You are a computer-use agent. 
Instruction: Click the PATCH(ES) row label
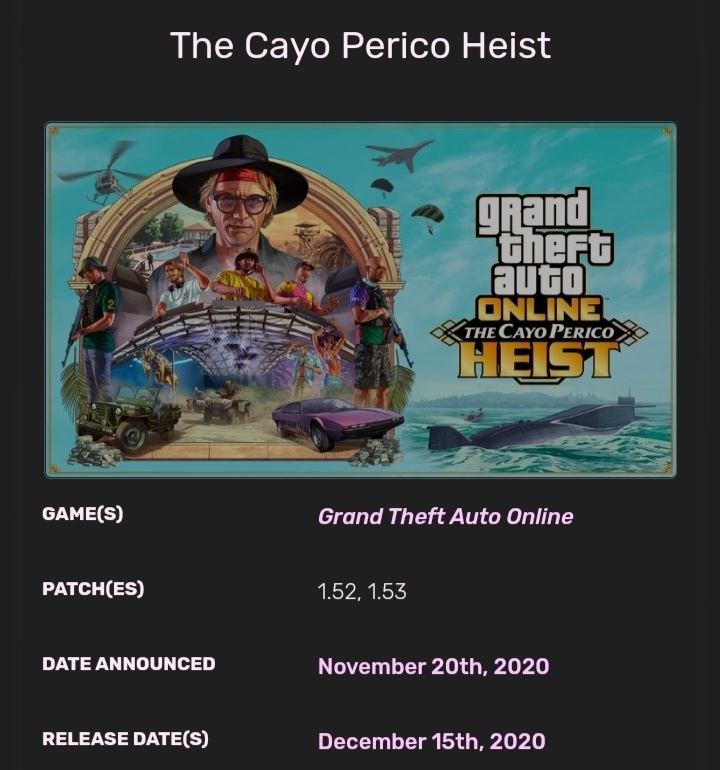[93, 589]
